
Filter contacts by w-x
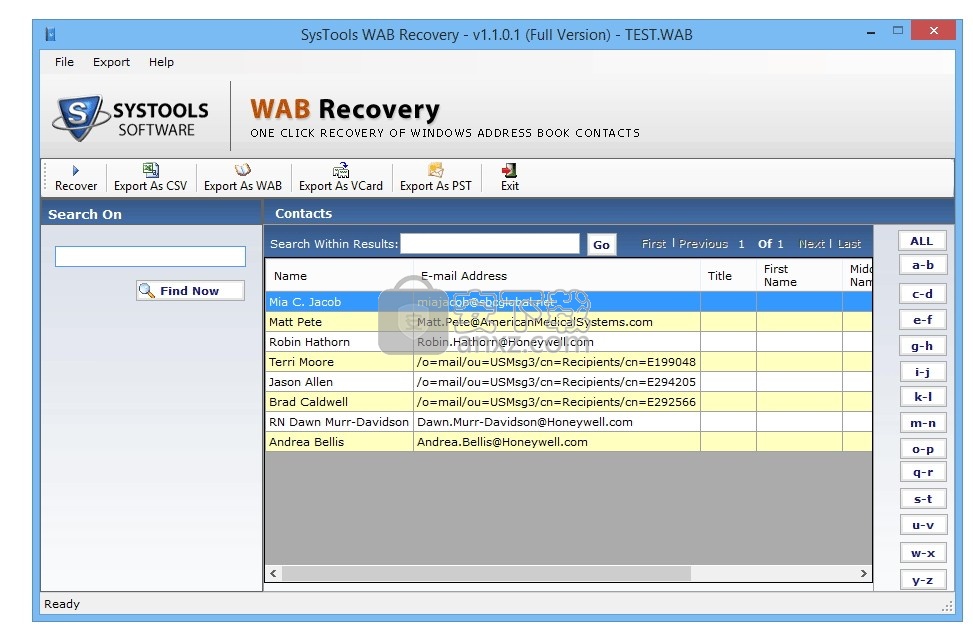pyautogui.click(x=923, y=553)
